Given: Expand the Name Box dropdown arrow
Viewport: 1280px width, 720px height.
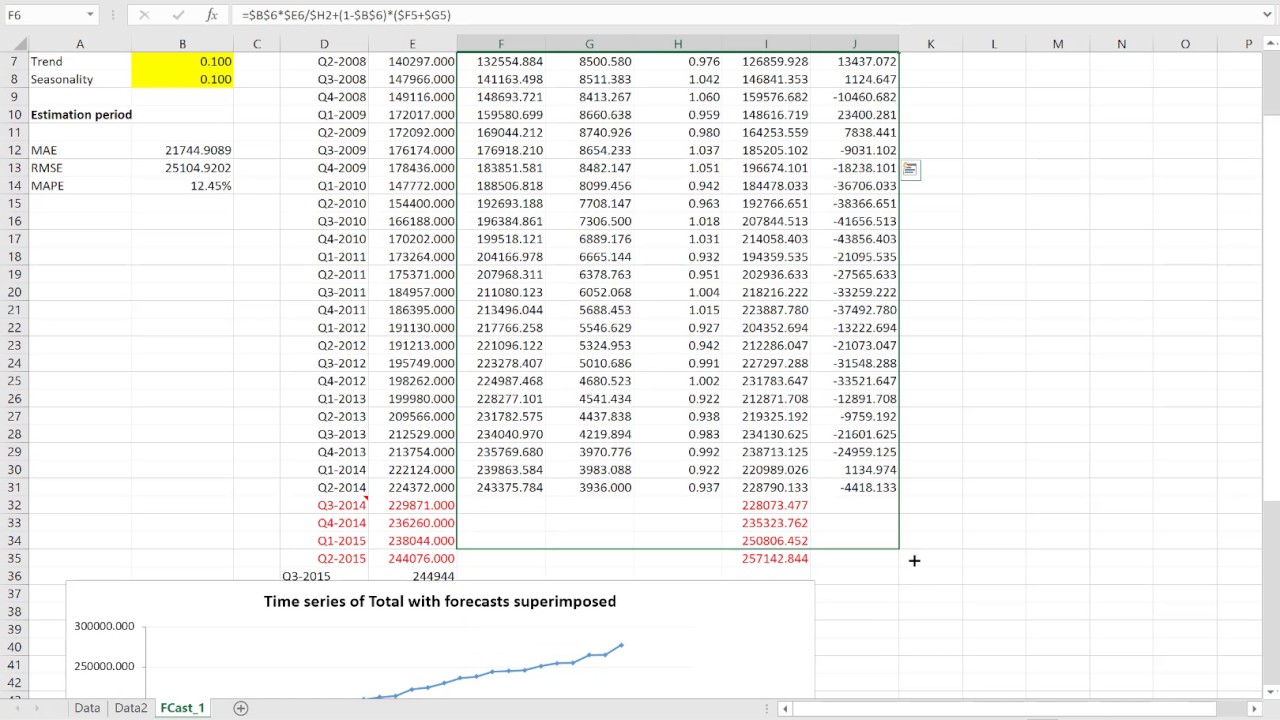Looking at the screenshot, I should (x=90, y=15).
